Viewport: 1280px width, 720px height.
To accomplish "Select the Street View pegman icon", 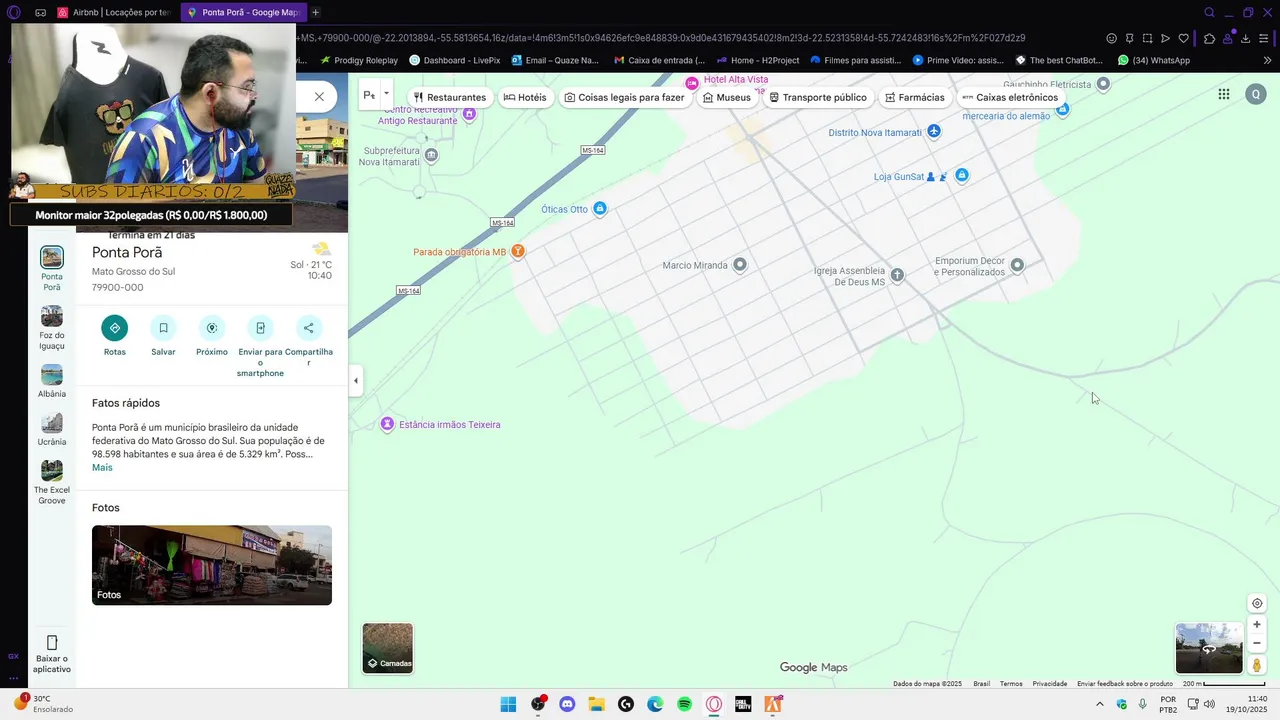I will (1257, 665).
